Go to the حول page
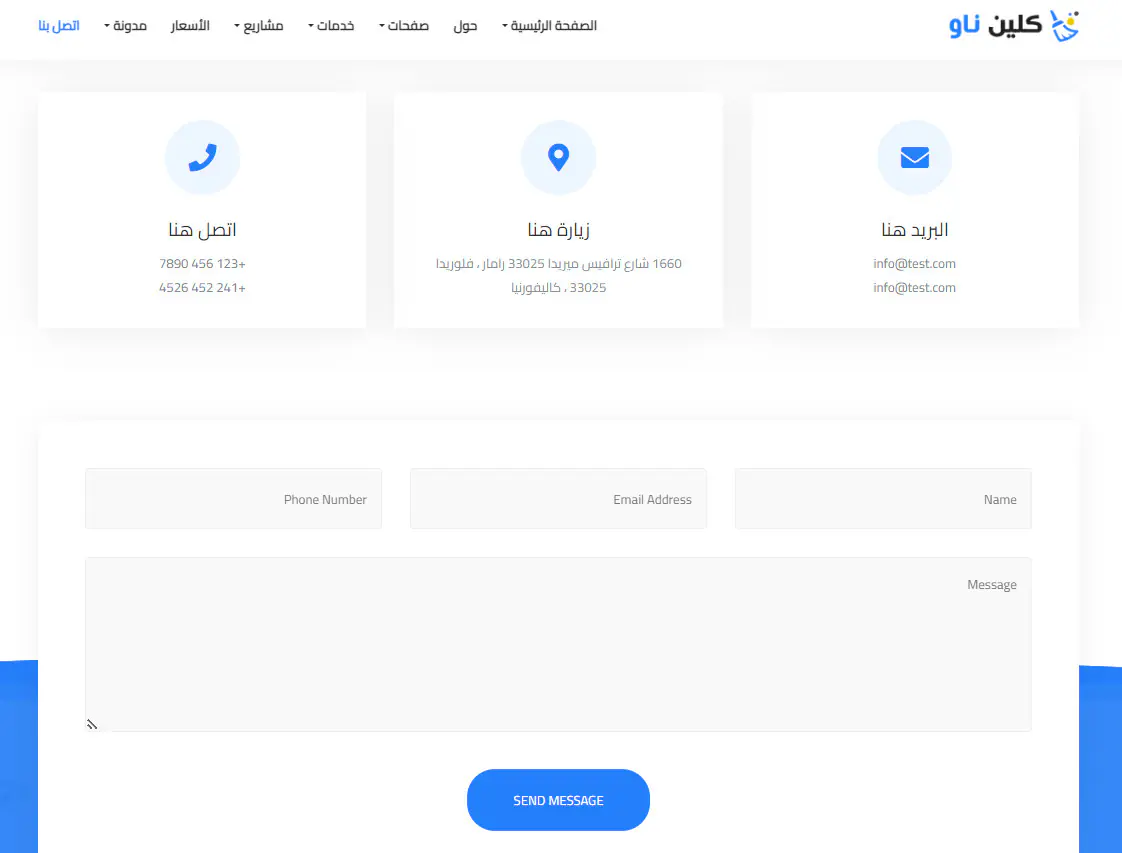 point(465,26)
